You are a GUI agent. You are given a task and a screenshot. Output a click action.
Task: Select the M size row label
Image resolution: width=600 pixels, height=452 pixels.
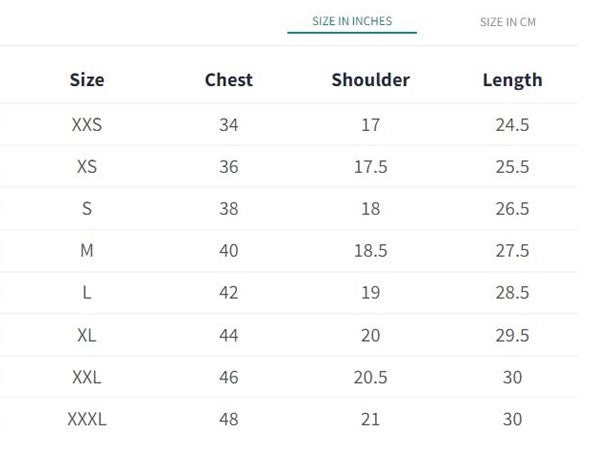tap(87, 251)
